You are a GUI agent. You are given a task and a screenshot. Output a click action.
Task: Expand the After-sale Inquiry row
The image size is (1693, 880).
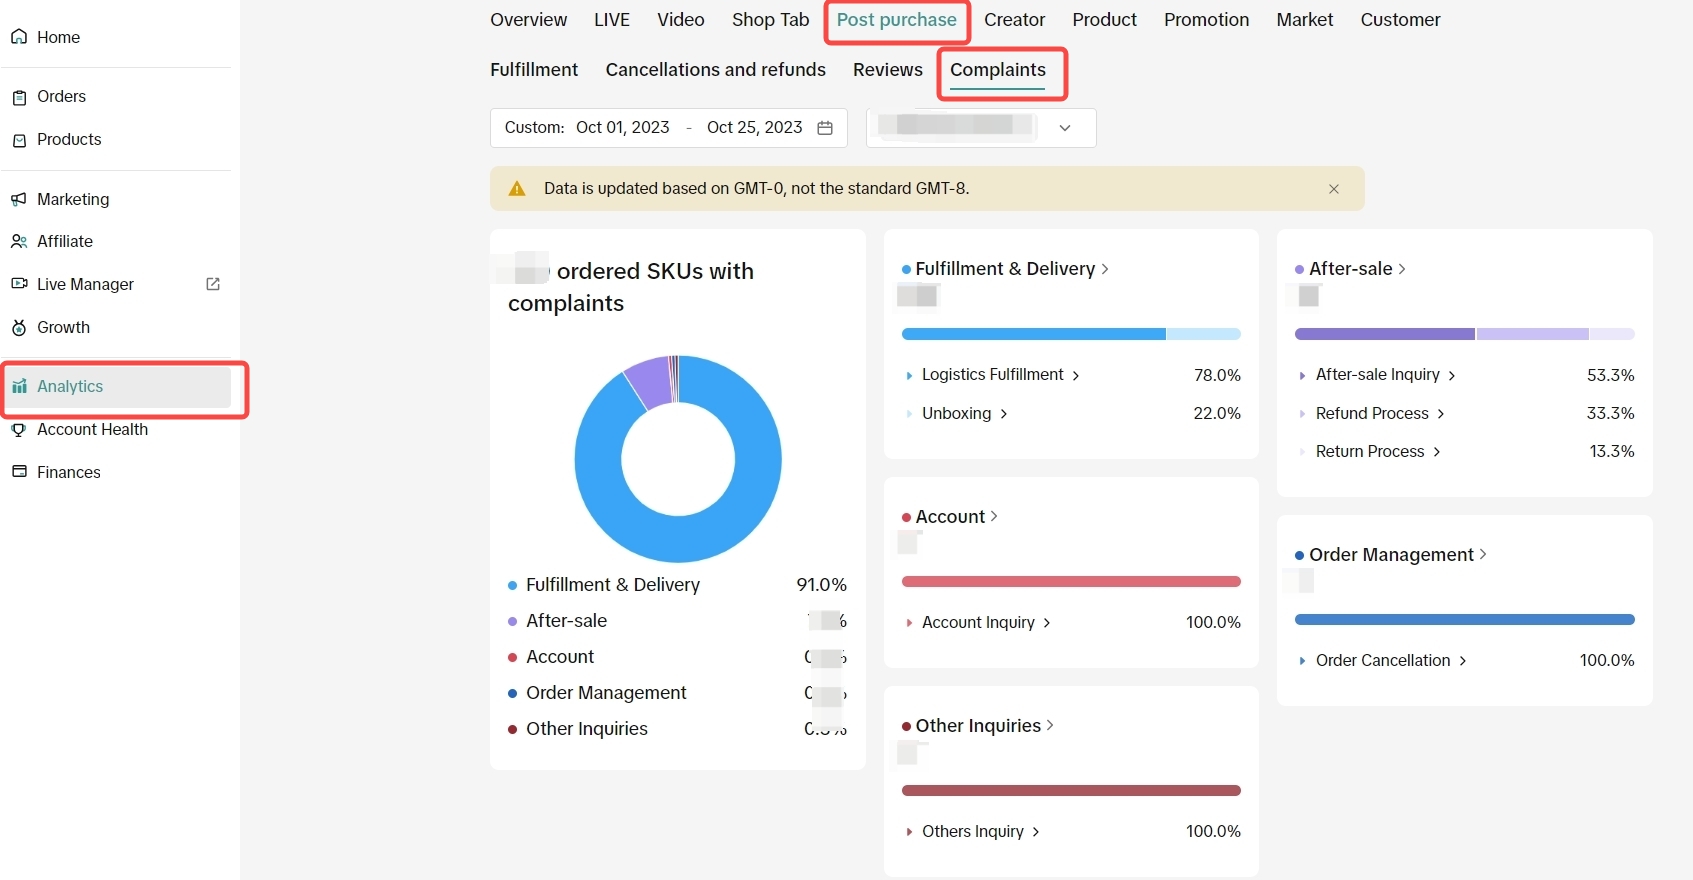click(x=1302, y=376)
